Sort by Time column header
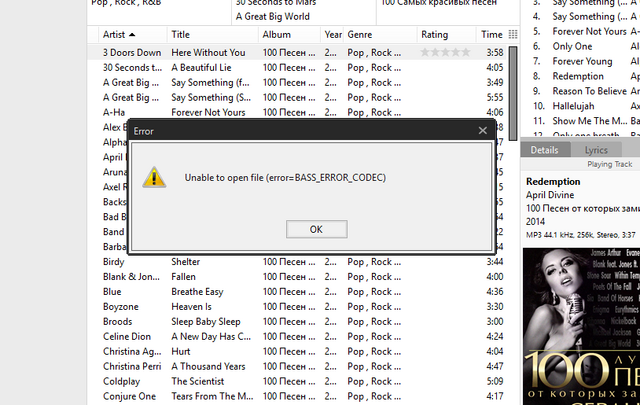Image resolution: width=640 pixels, height=405 pixels. click(x=491, y=34)
